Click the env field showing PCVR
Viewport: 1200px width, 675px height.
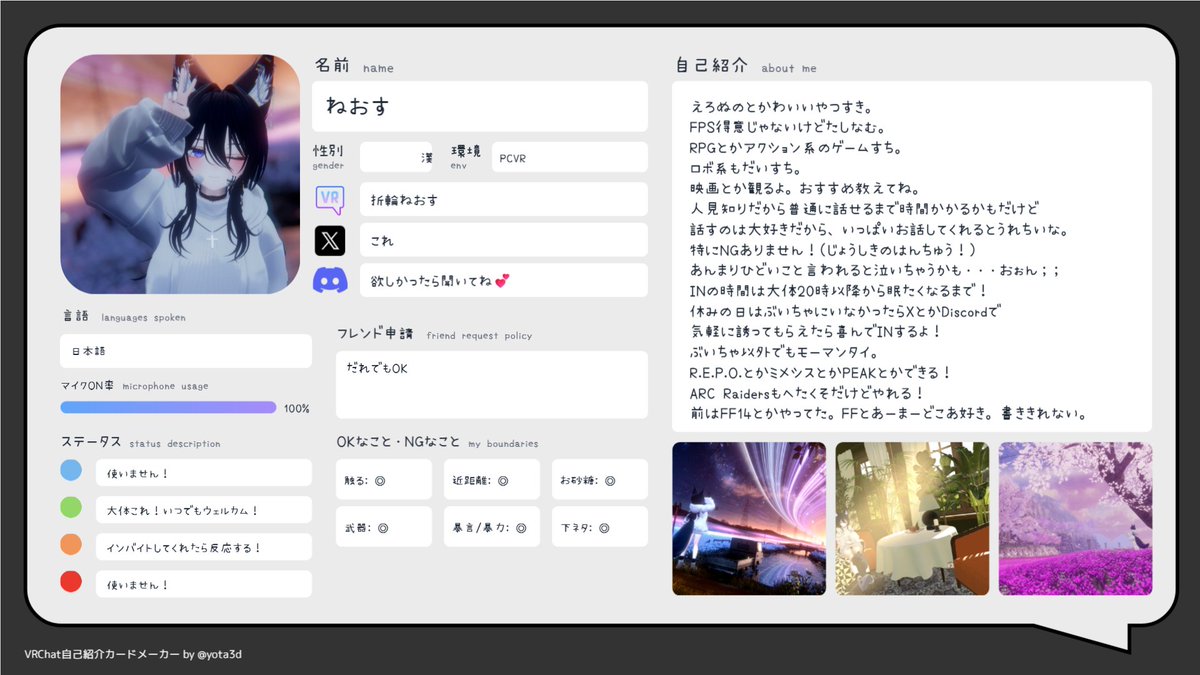[x=568, y=157]
